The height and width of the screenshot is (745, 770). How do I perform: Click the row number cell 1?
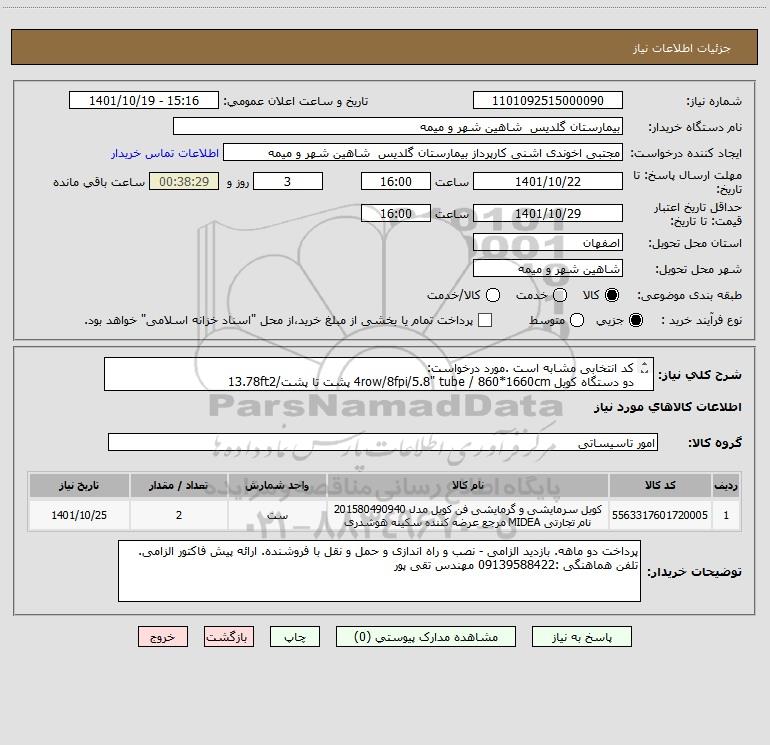[726, 515]
